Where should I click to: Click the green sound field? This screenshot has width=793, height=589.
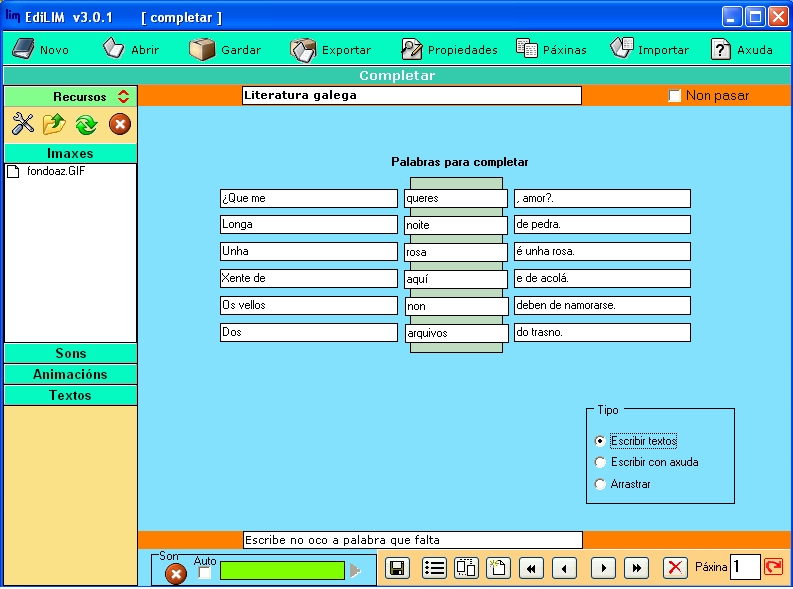click(x=282, y=571)
